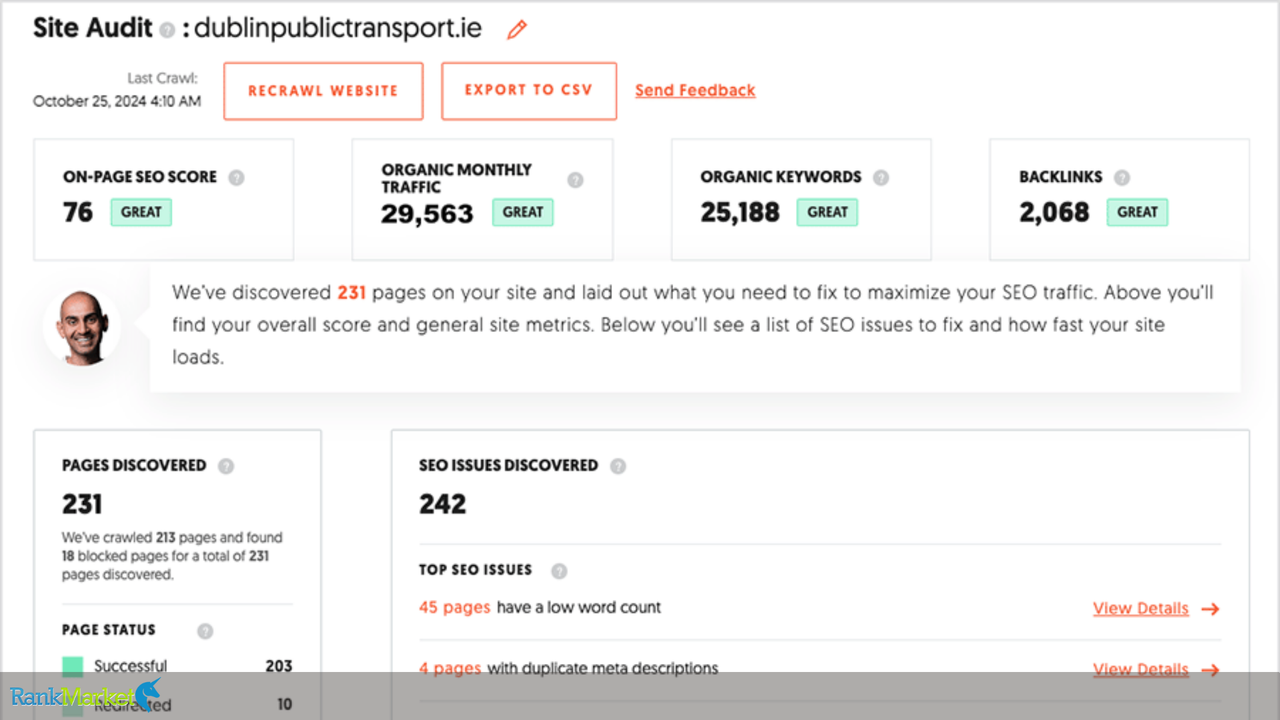Click the dublinpublictransport.ie domain name
1280x720 pixels.
pos(338,28)
